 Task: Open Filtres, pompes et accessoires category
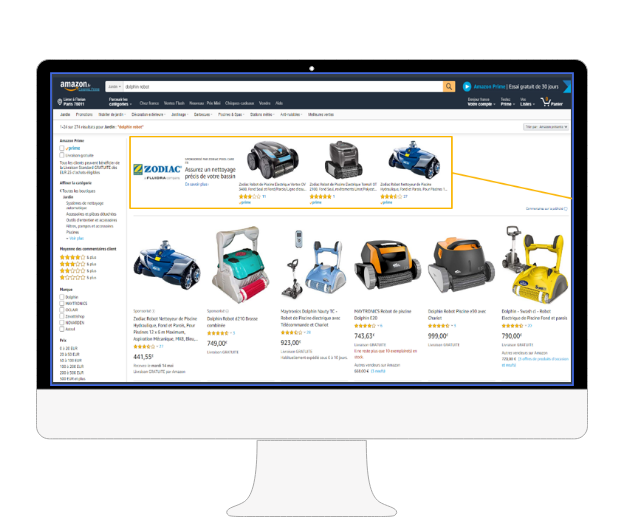[90, 226]
